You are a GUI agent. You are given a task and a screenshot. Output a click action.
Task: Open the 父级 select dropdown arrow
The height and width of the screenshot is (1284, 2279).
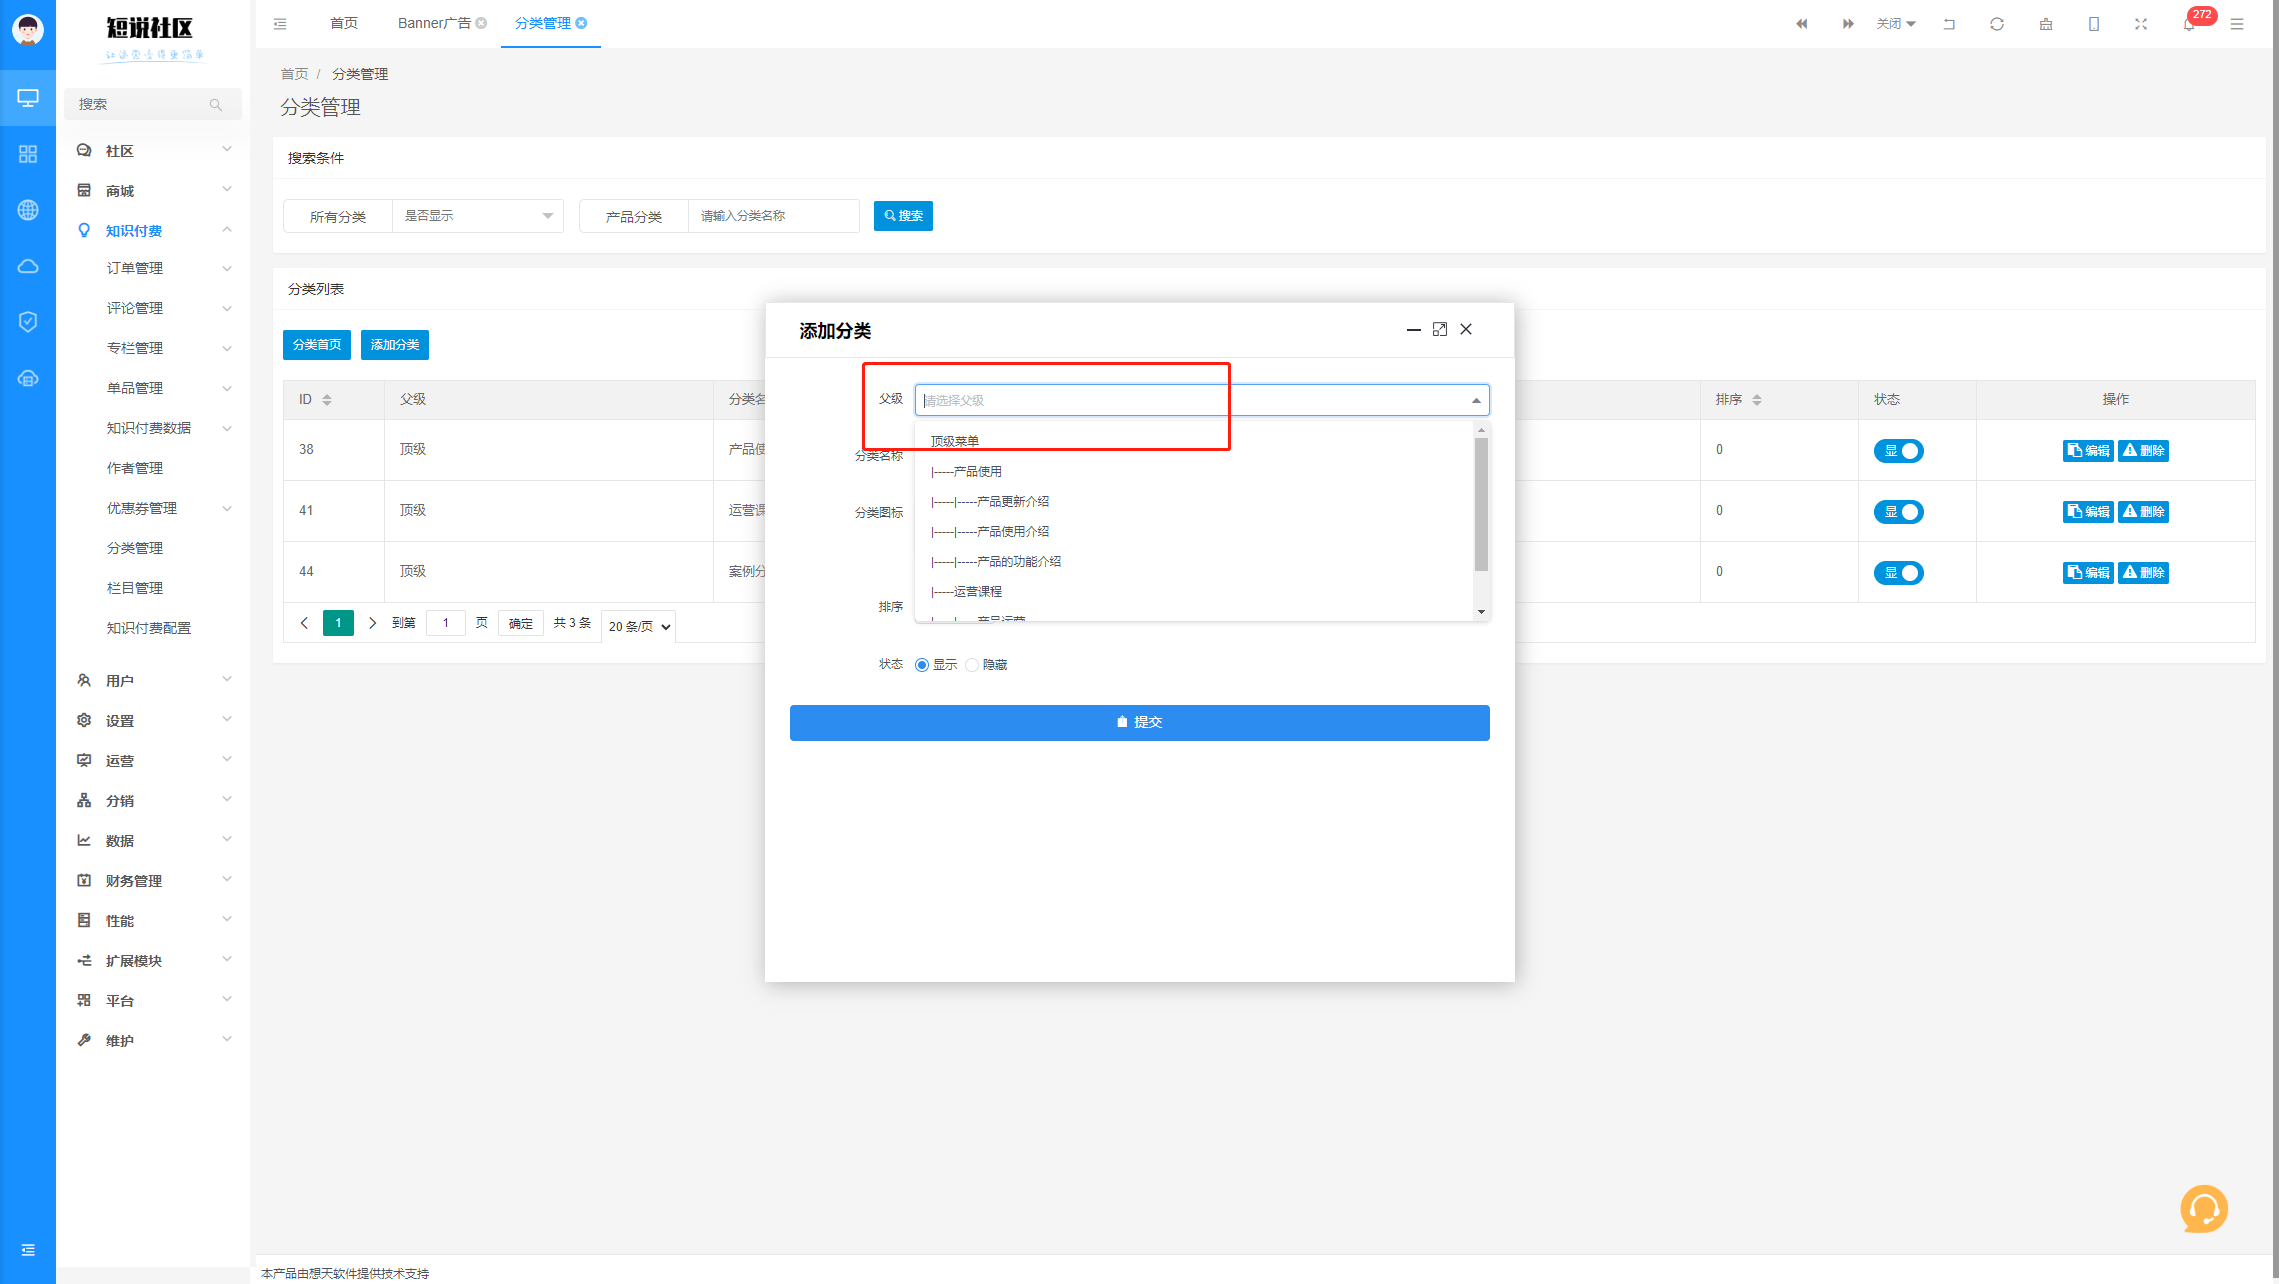click(1476, 400)
